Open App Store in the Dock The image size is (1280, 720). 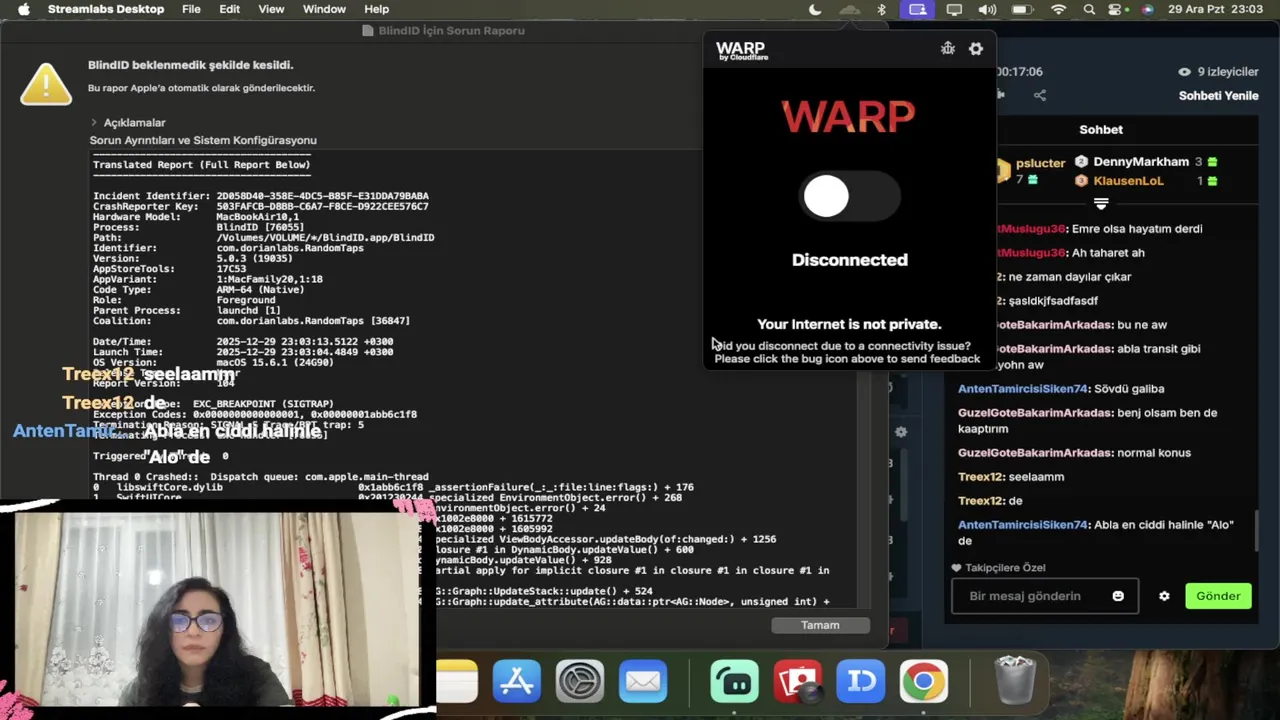(517, 682)
